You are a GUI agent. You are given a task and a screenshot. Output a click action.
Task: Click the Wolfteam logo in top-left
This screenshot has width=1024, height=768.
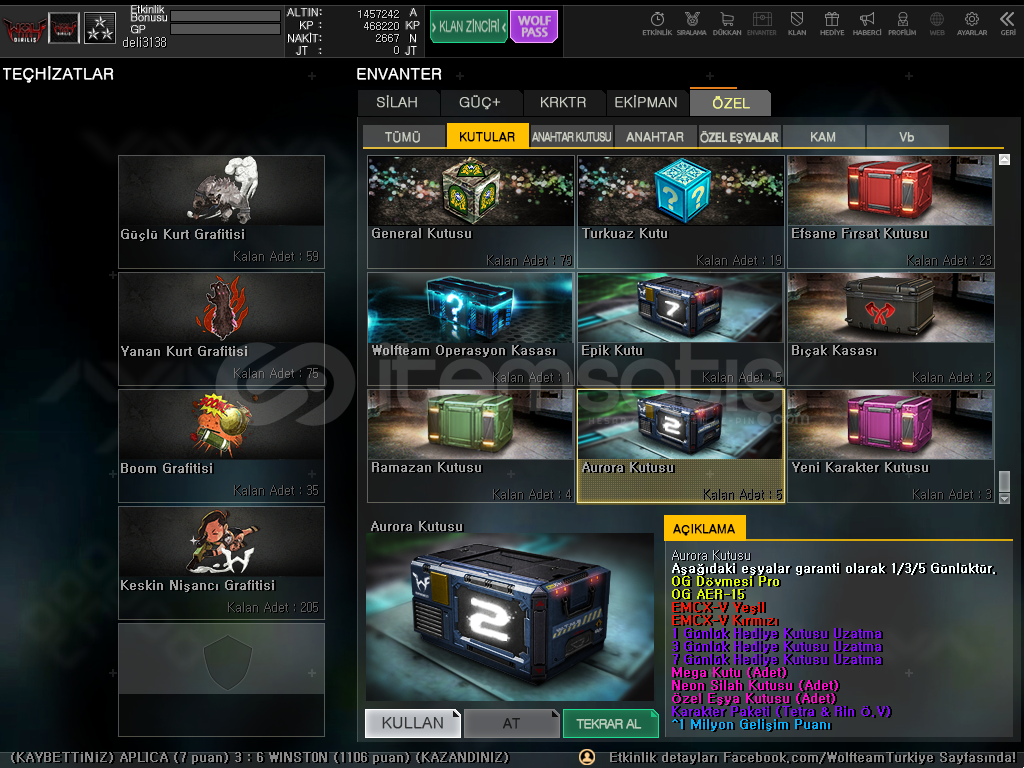coord(24,29)
